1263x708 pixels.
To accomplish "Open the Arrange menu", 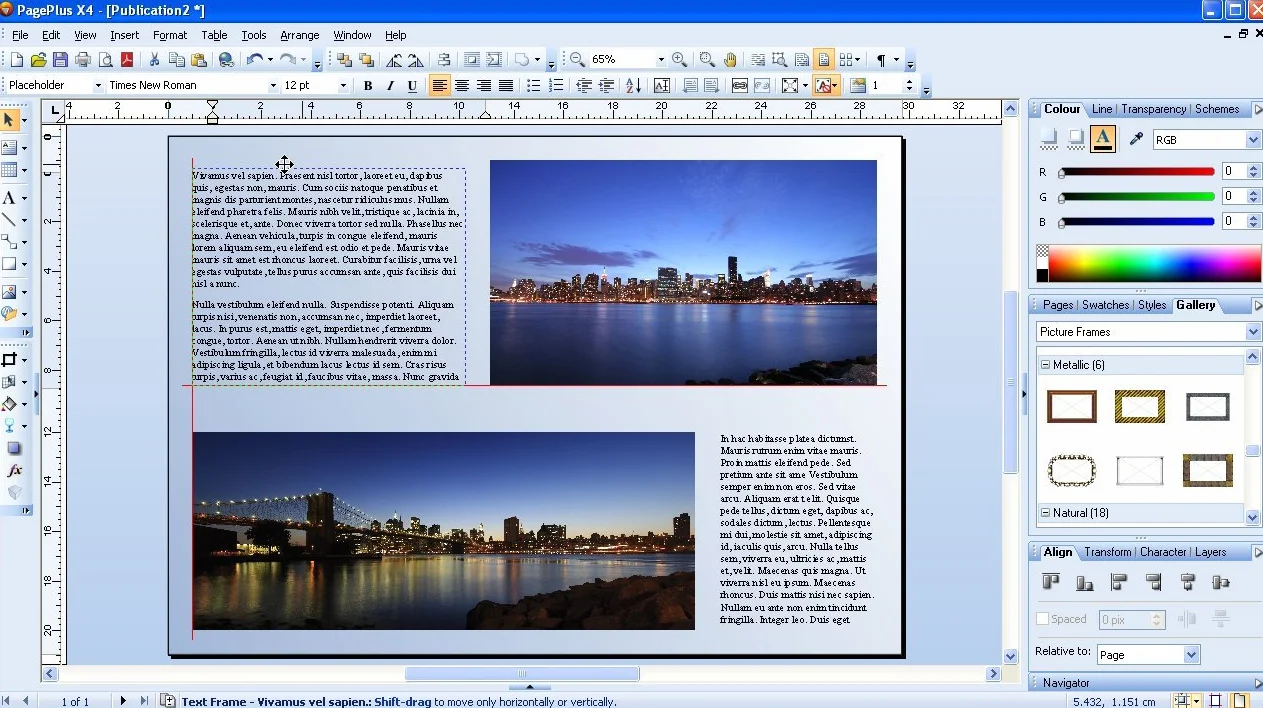I will [x=300, y=35].
